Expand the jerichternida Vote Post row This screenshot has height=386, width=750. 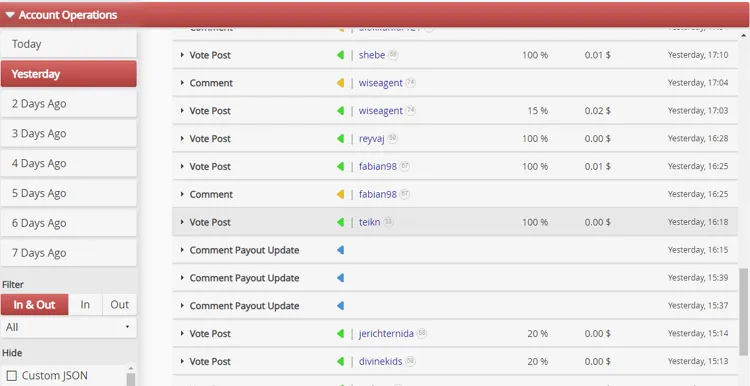tap(182, 333)
